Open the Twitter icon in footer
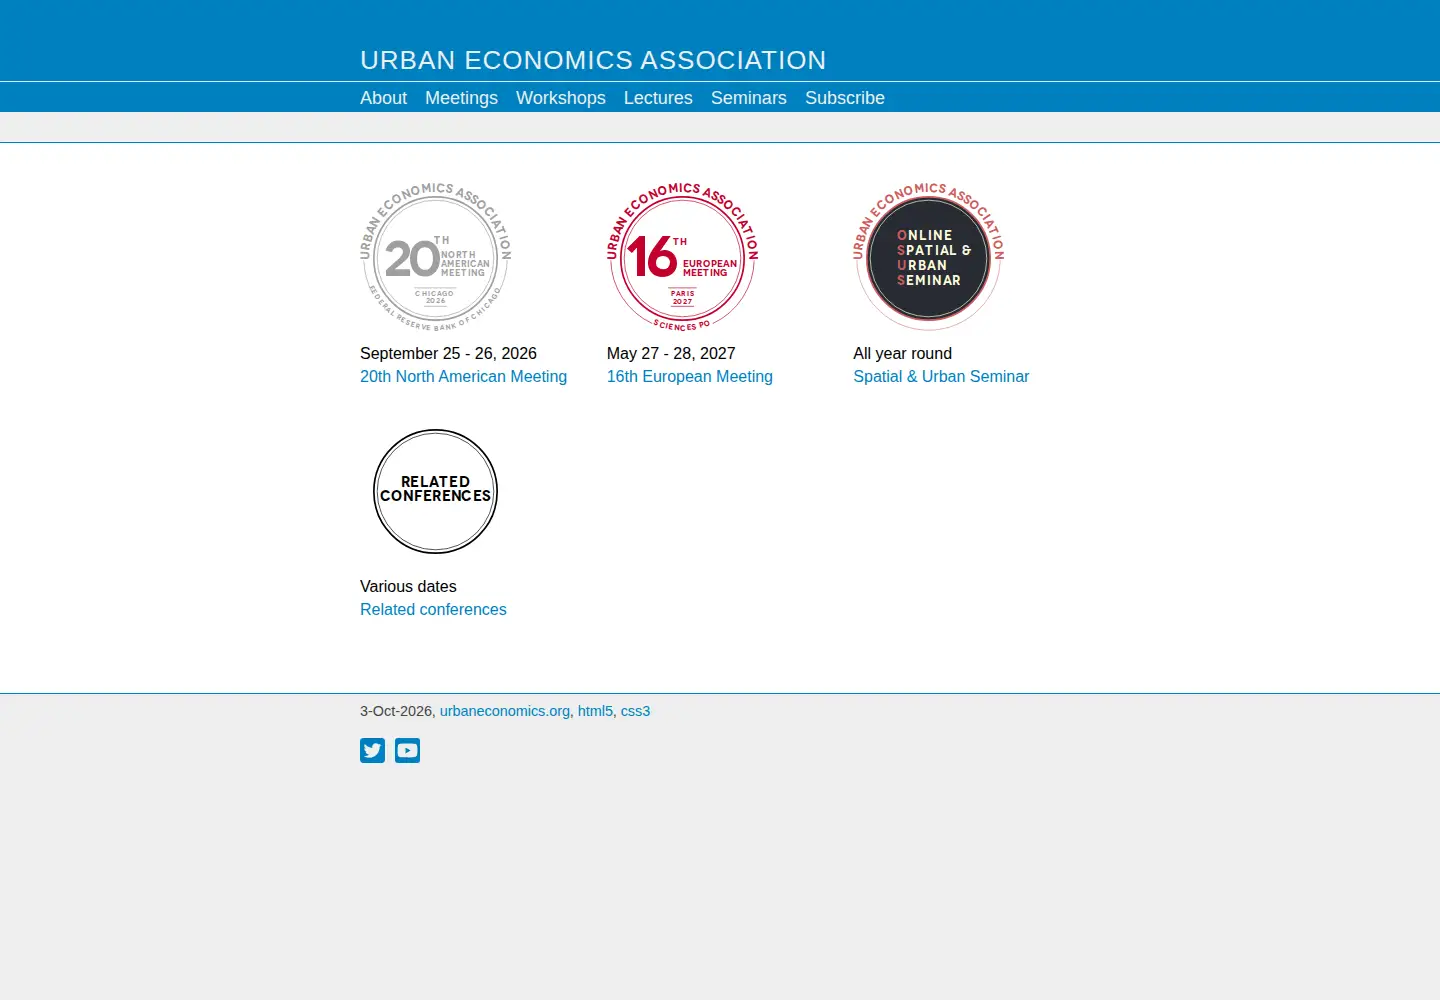1440x1000 pixels. [372, 750]
